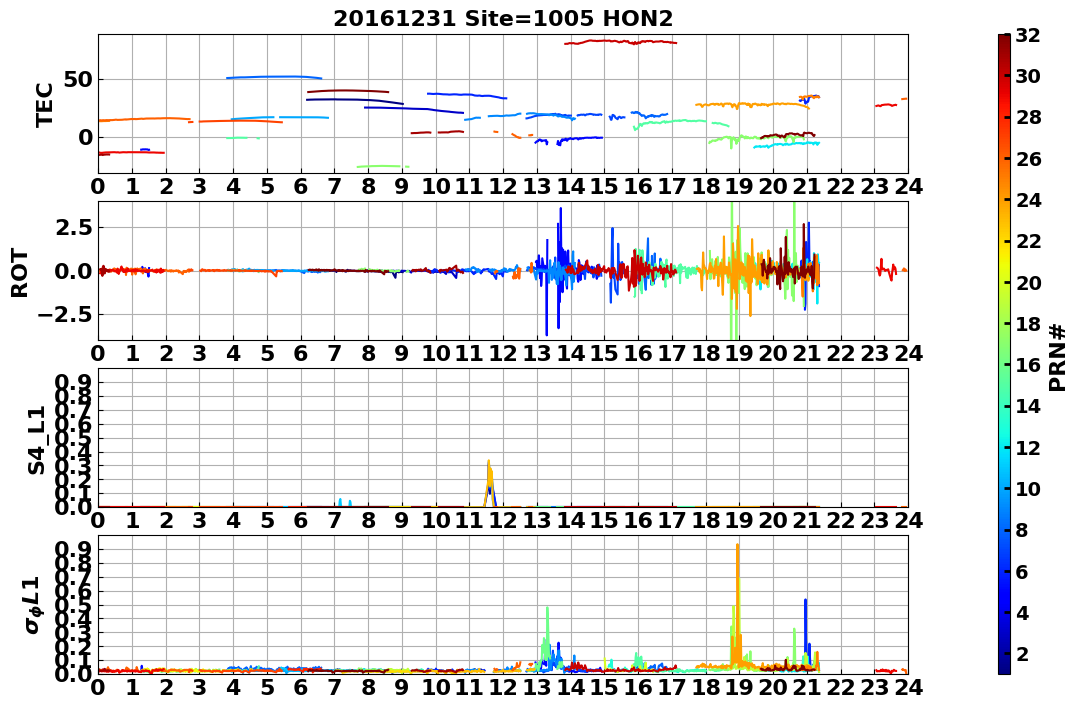Click colorbar tick label "8"
1077x709 pixels.
(1021, 530)
